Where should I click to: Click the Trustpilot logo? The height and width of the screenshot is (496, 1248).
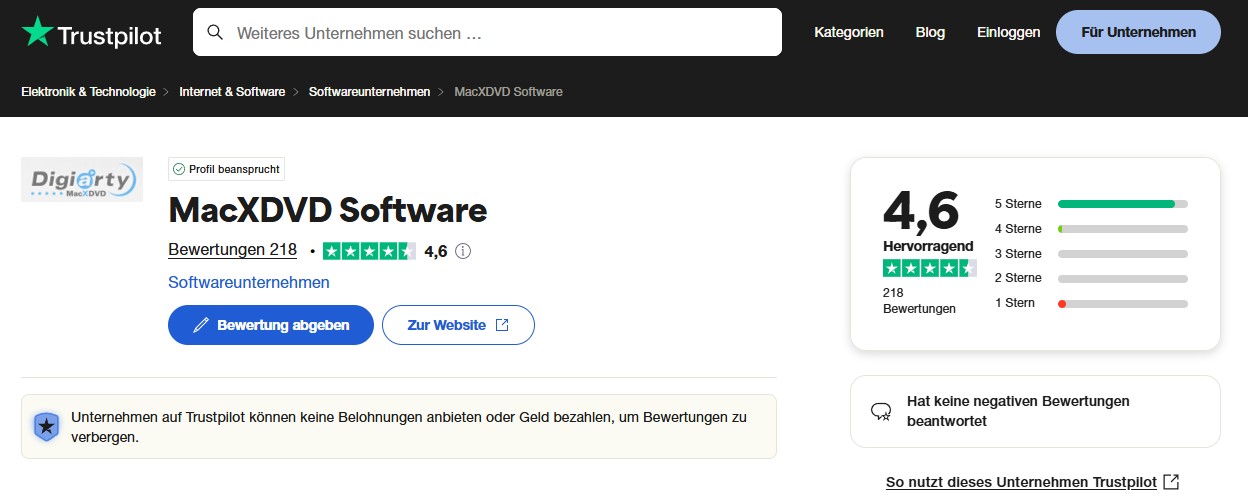pos(91,32)
